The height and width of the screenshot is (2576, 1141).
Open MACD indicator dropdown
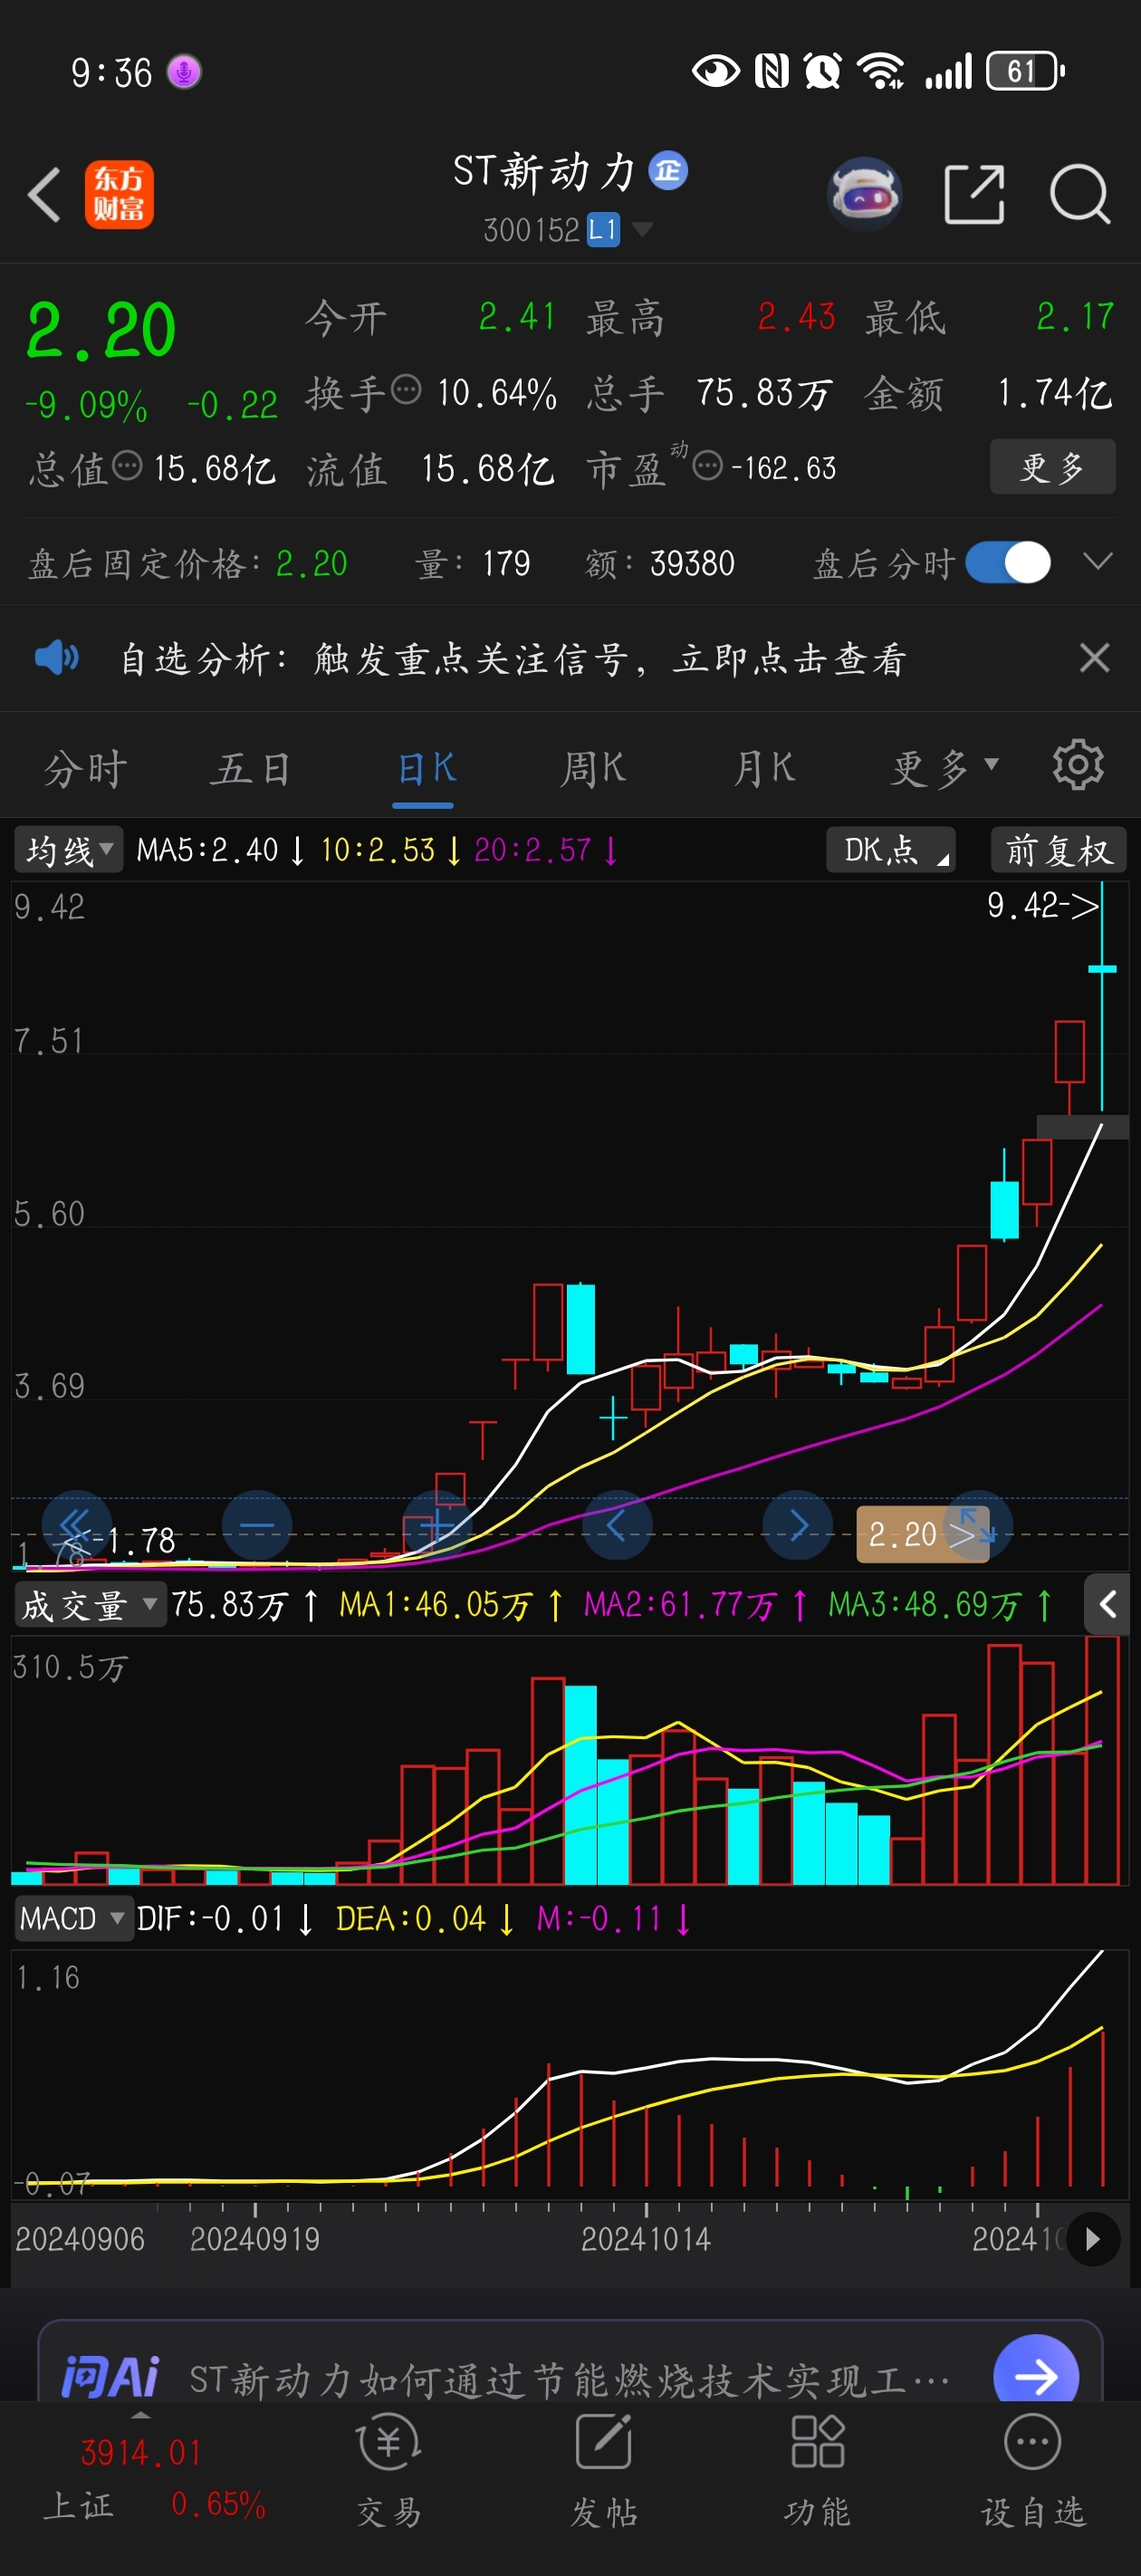[73, 1919]
